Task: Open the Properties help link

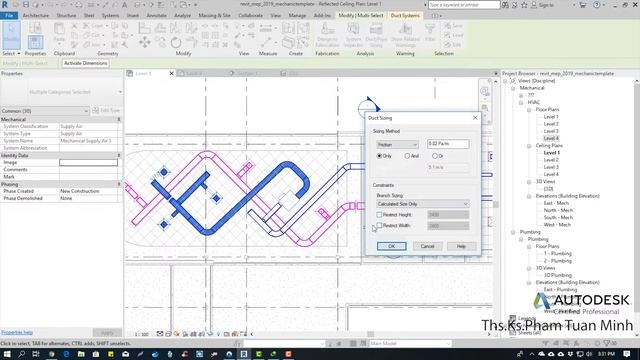Action: pyautogui.click(x=17, y=332)
